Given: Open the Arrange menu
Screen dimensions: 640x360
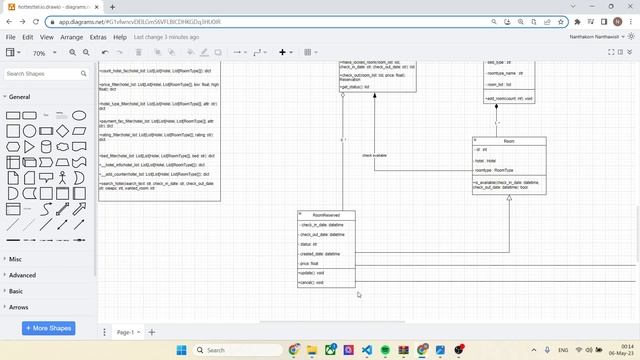Looking at the screenshot, I should point(71,37).
